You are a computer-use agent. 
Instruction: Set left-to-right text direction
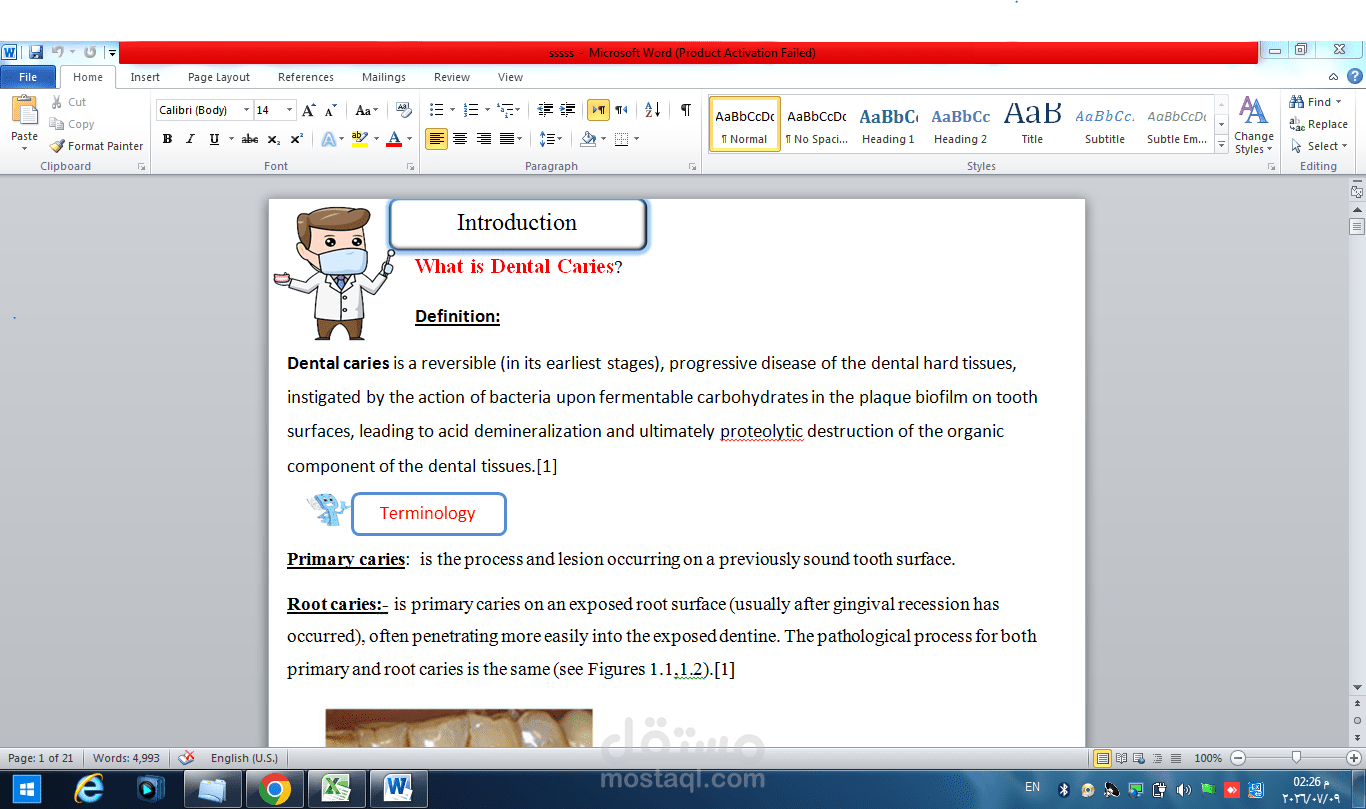point(598,110)
